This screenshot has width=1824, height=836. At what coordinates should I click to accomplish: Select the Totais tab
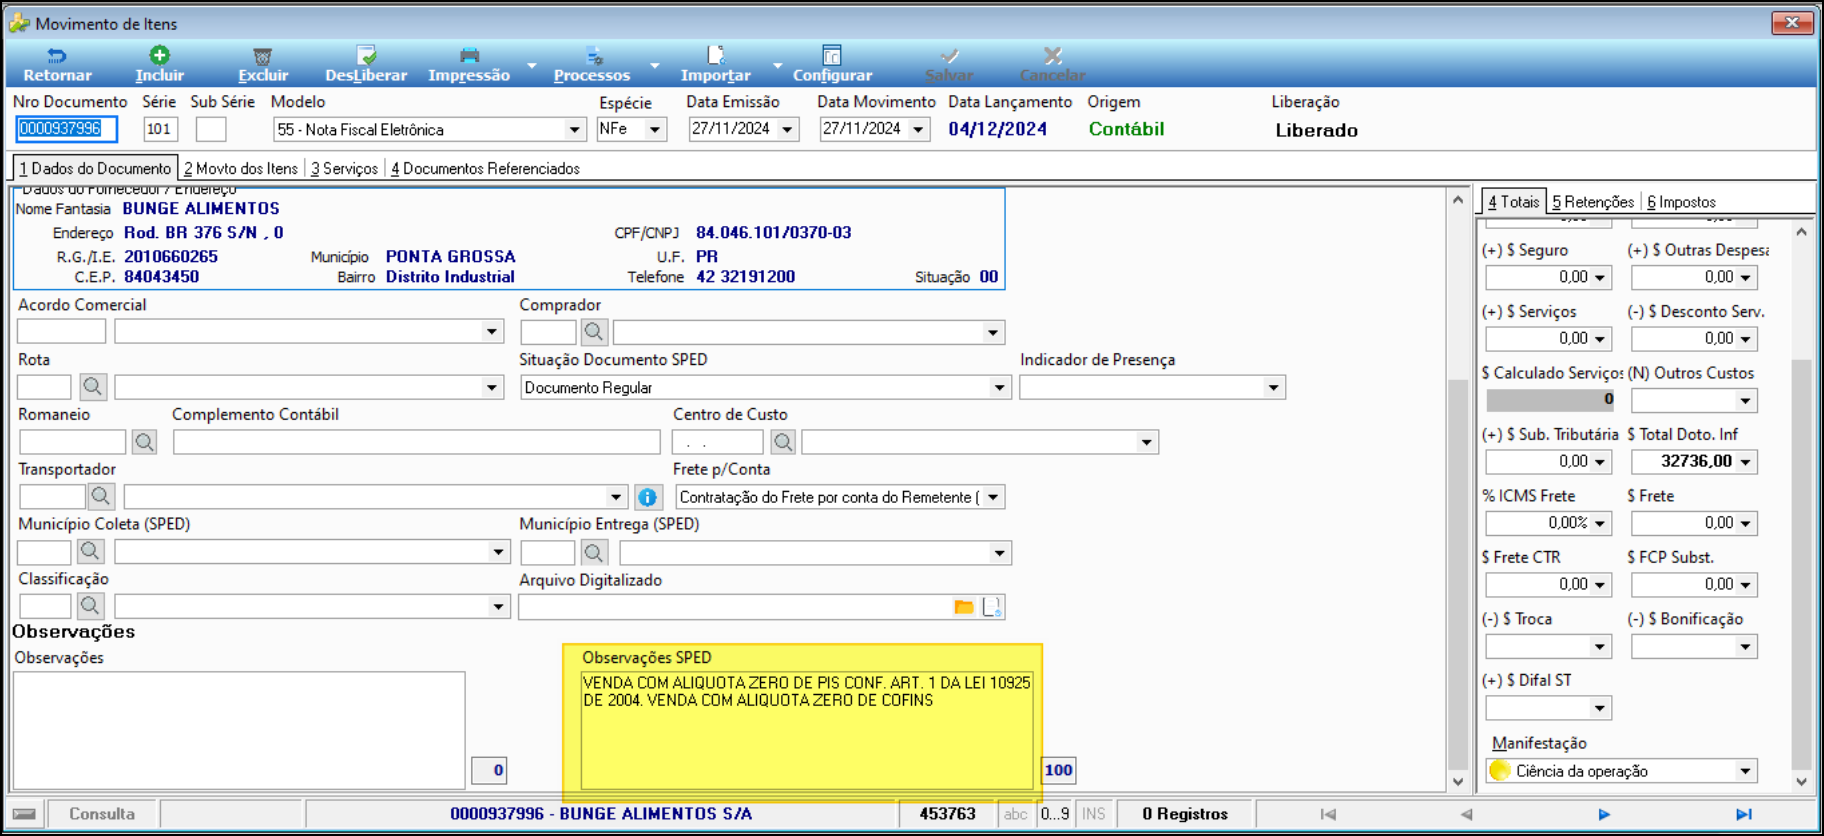click(x=1514, y=201)
